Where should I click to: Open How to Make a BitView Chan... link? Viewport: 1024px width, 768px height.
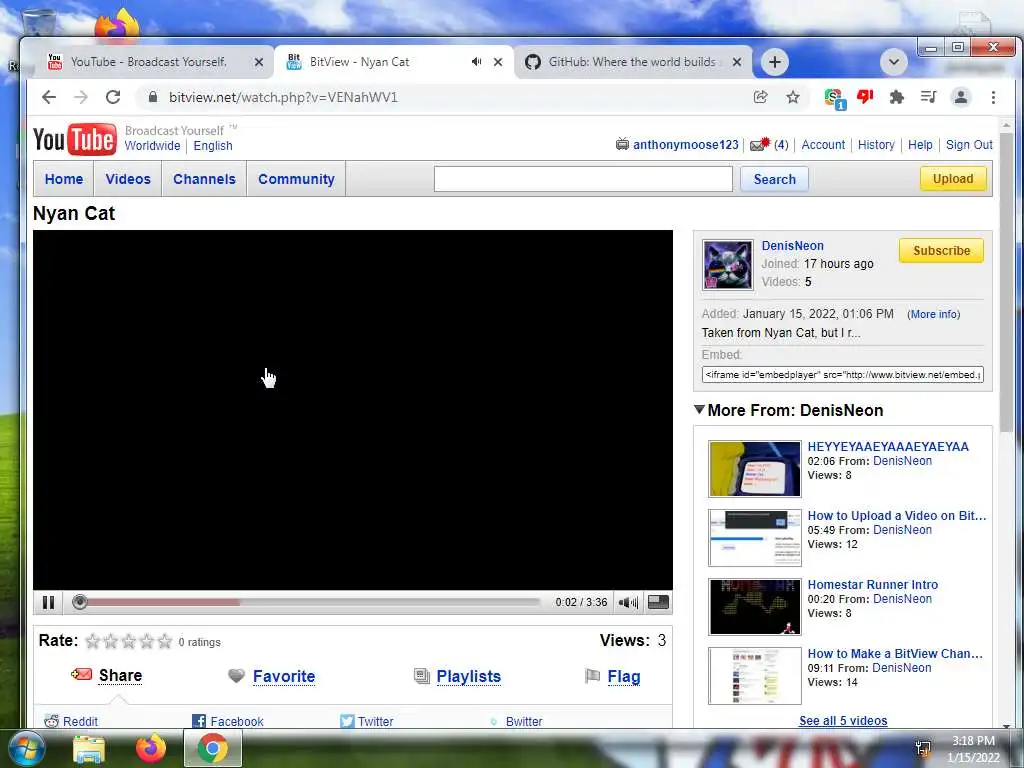[895, 653]
